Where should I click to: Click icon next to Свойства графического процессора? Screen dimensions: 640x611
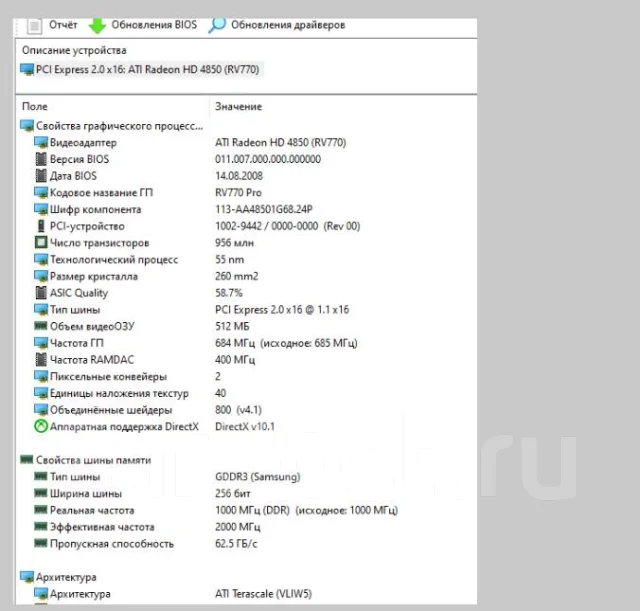tap(27, 126)
